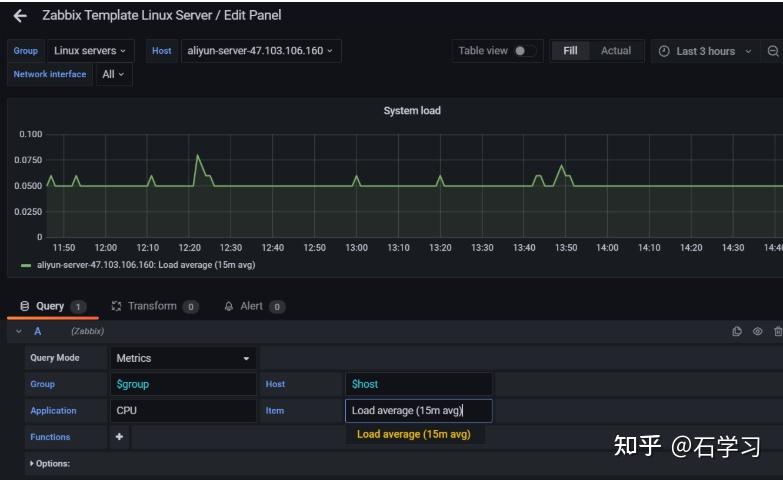Click the query letter A name
This screenshot has width=783, height=480.
[x=37, y=331]
